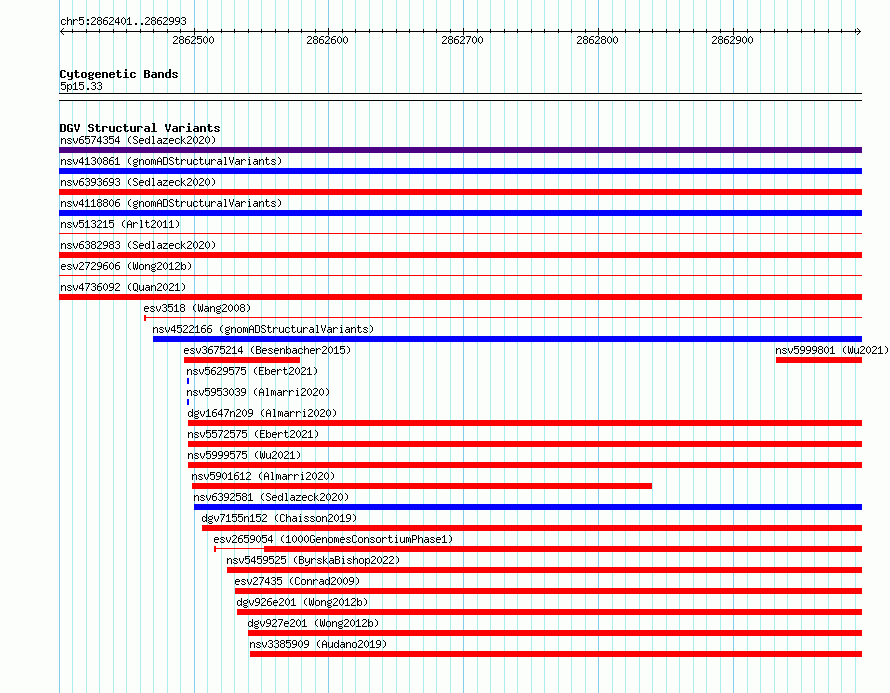Click thick red bar under nsv6382983
The width and height of the screenshot is (890, 693).
pos(460,255)
